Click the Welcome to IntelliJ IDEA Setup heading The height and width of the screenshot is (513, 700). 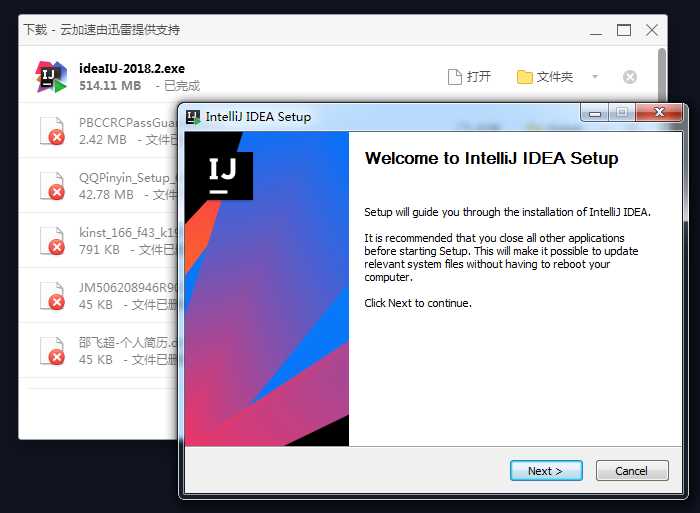pyautogui.click(x=492, y=158)
